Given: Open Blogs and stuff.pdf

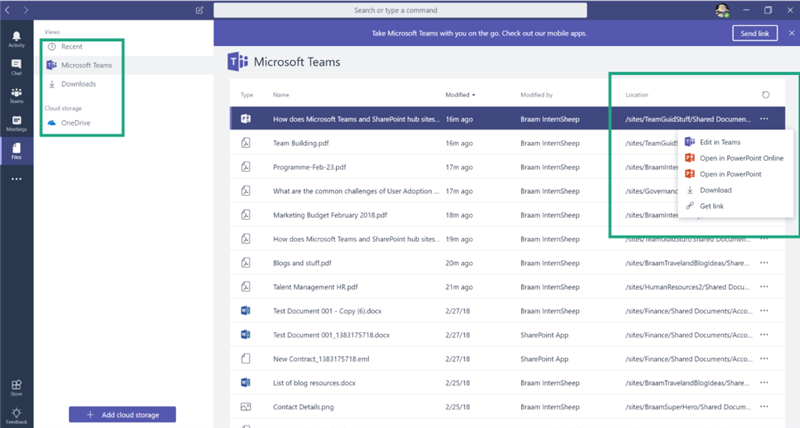Looking at the screenshot, I should point(302,263).
